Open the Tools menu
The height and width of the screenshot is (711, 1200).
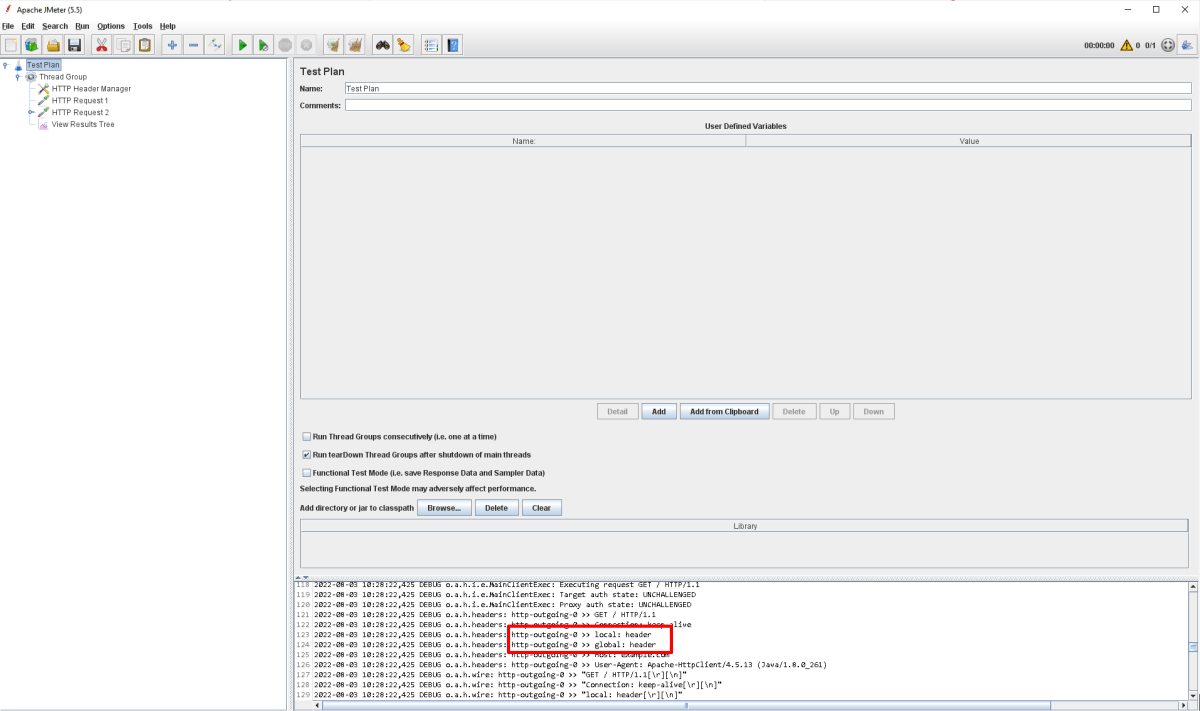click(143, 26)
